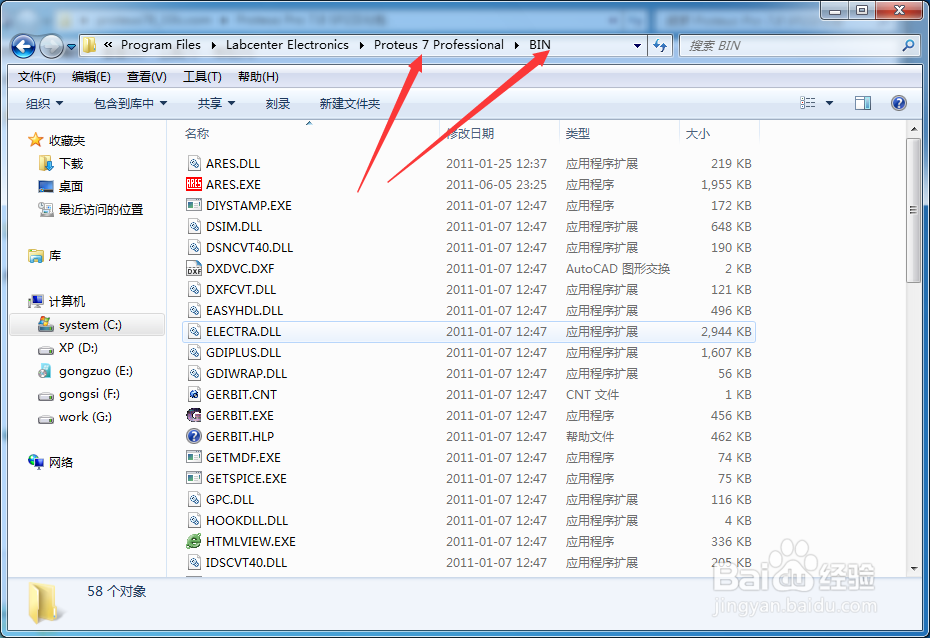Click the ARES.EXE red application icon
Viewport: 930px width, 638px height.
pyautogui.click(x=194, y=184)
